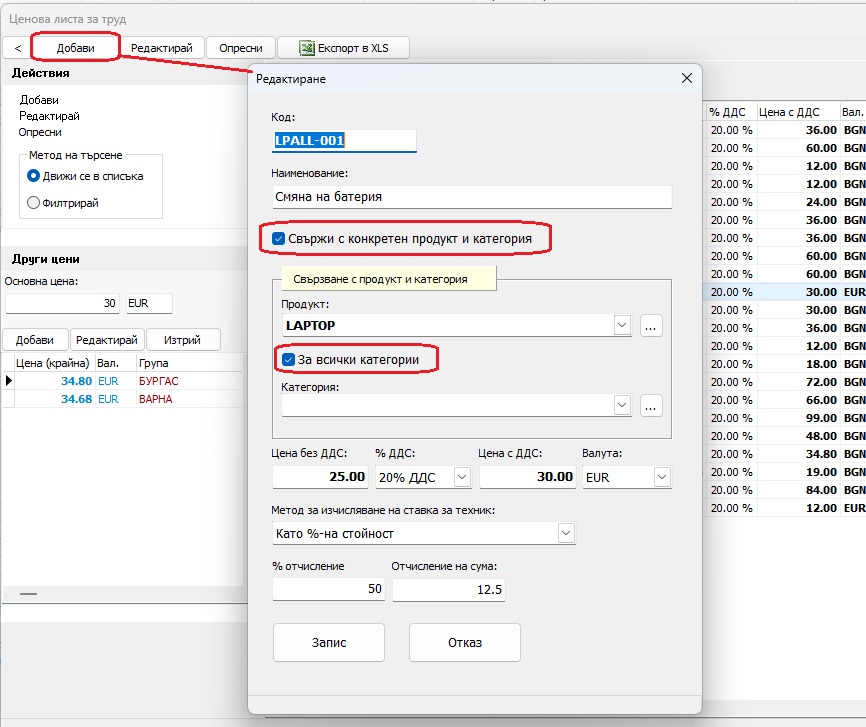Expand the Валута dropdown showing EUR
This screenshot has width=866, height=727.
click(662, 477)
